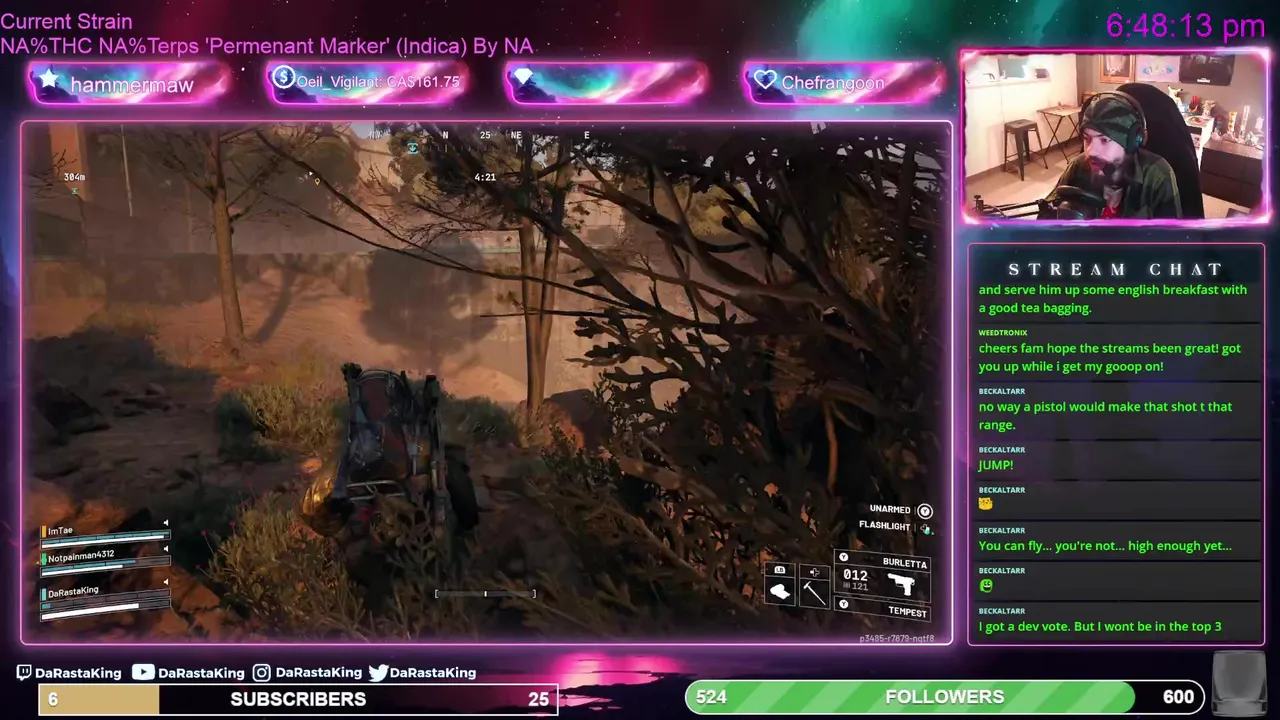The height and width of the screenshot is (720, 1280).
Task: Click the diamond icon on the third banner
Action: coord(524,78)
